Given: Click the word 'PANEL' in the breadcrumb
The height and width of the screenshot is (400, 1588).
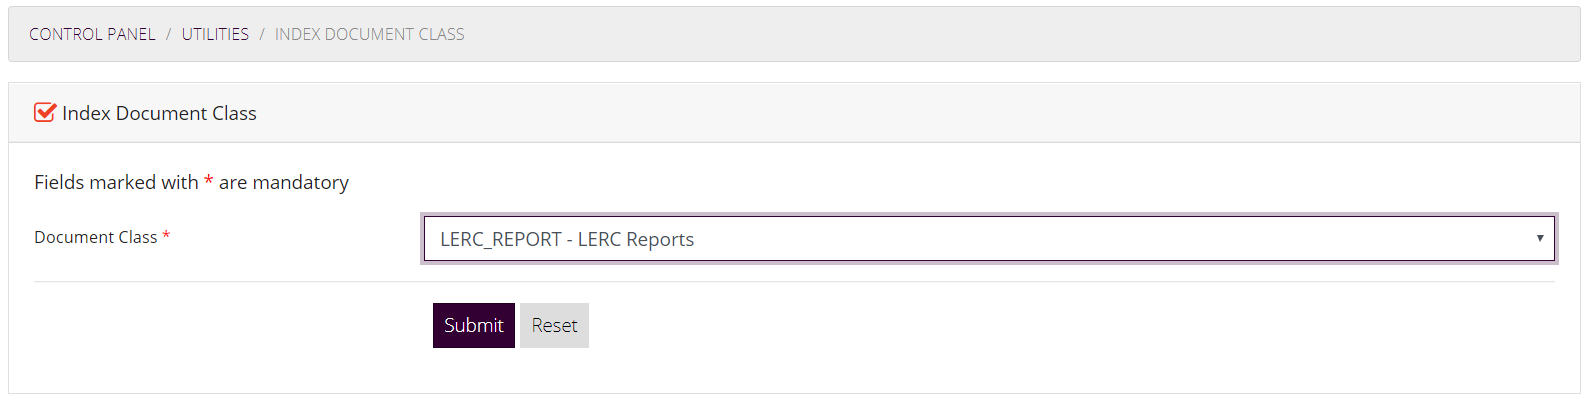Looking at the screenshot, I should 131,34.
